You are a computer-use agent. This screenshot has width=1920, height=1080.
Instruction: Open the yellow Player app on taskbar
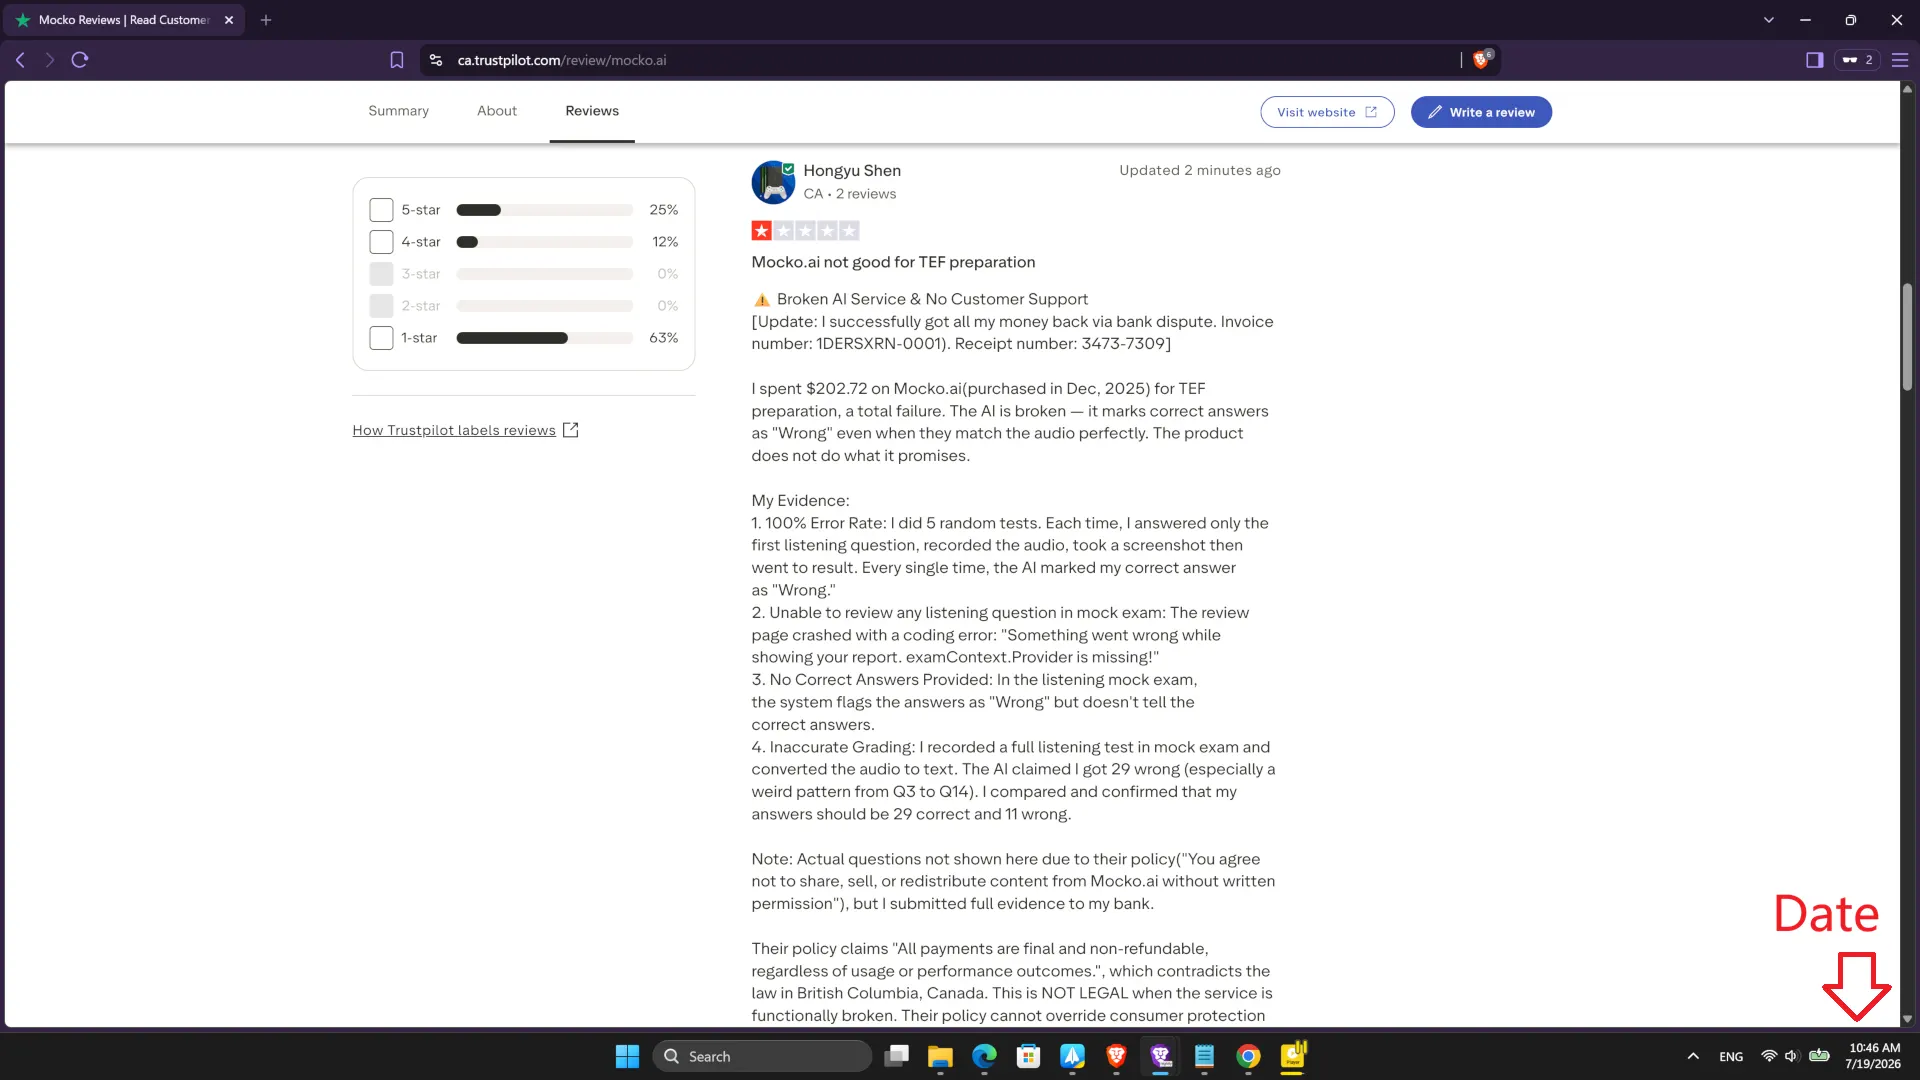1293,1056
